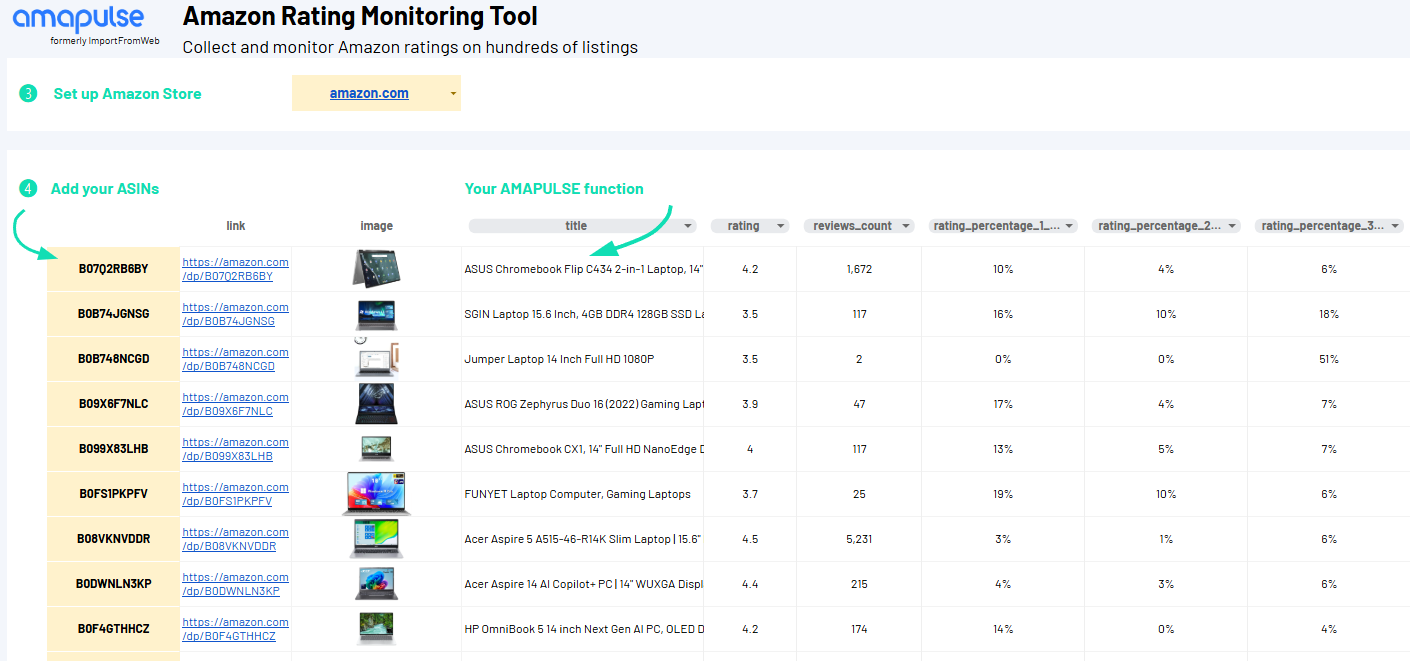Click the ASUS Chromebook Flip C434 product image

pos(376,269)
